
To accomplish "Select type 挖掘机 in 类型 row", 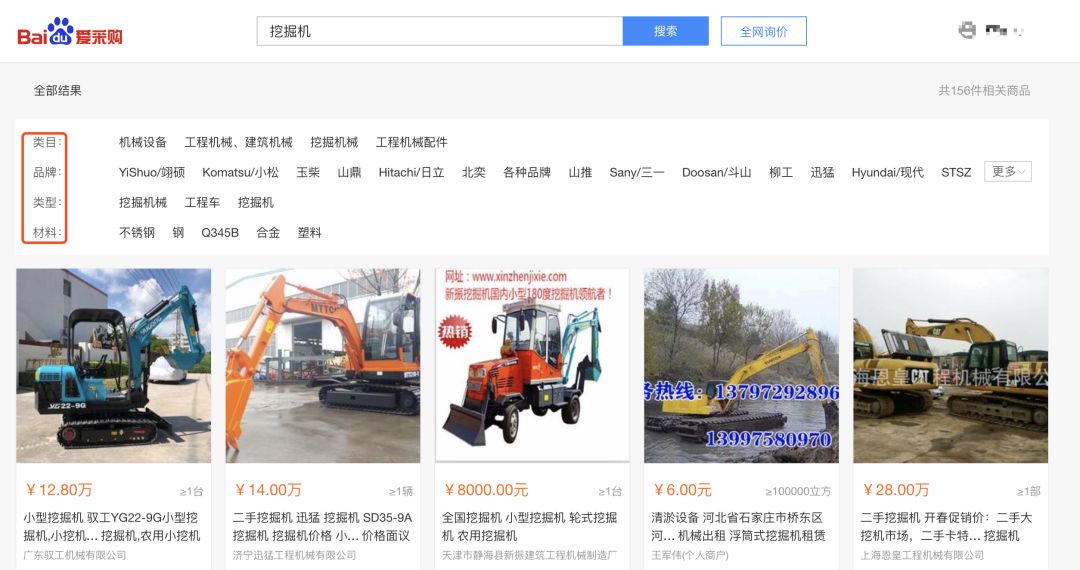I will [x=256, y=202].
